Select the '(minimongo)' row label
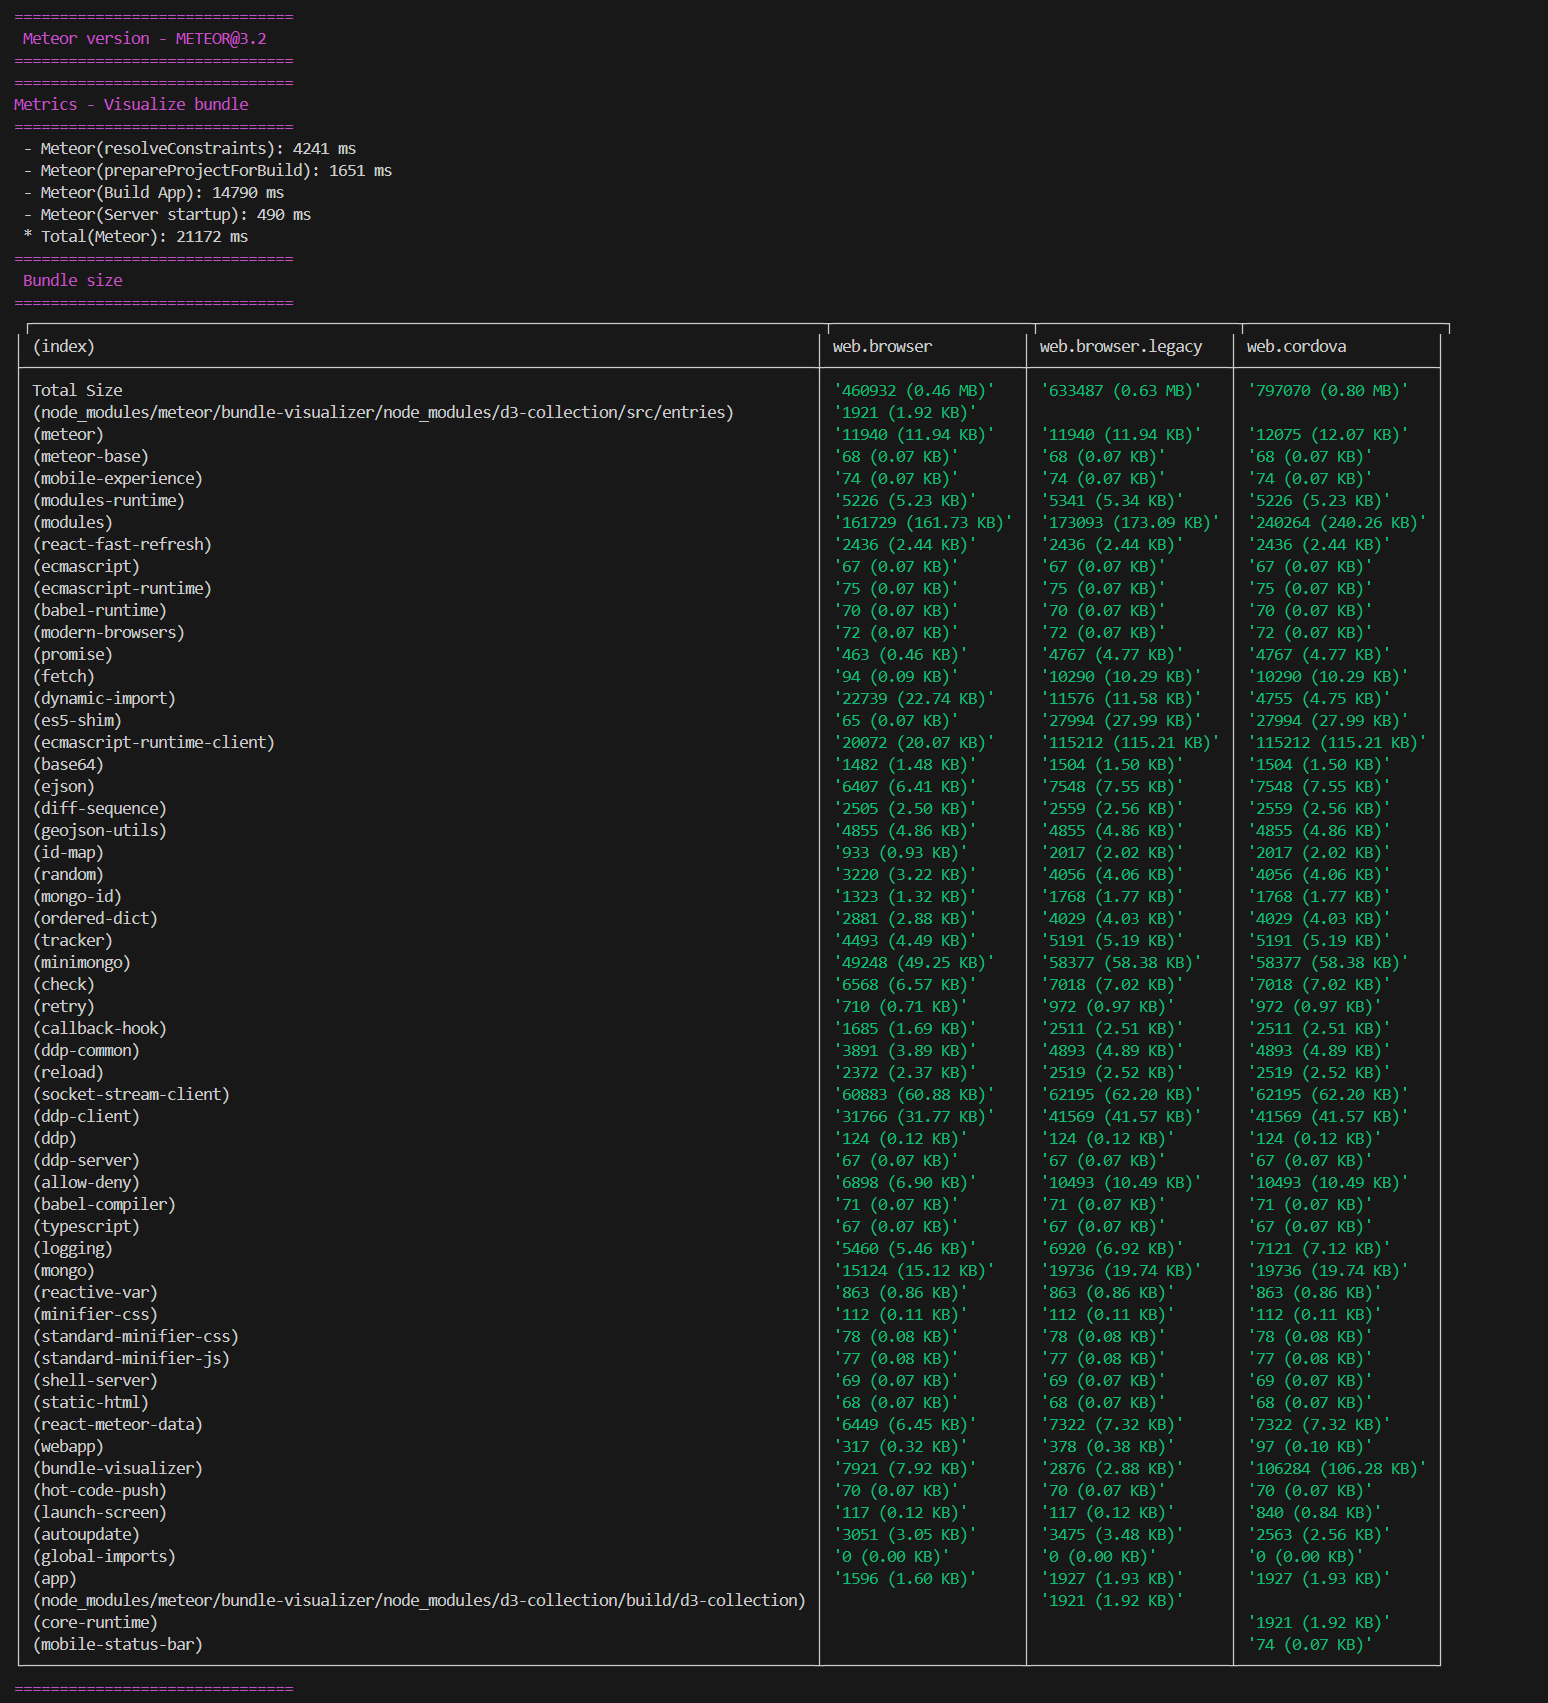The height and width of the screenshot is (1703, 1548). click(82, 962)
